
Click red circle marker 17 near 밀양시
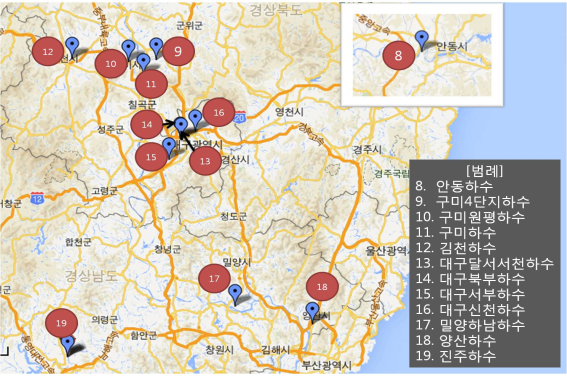point(214,279)
